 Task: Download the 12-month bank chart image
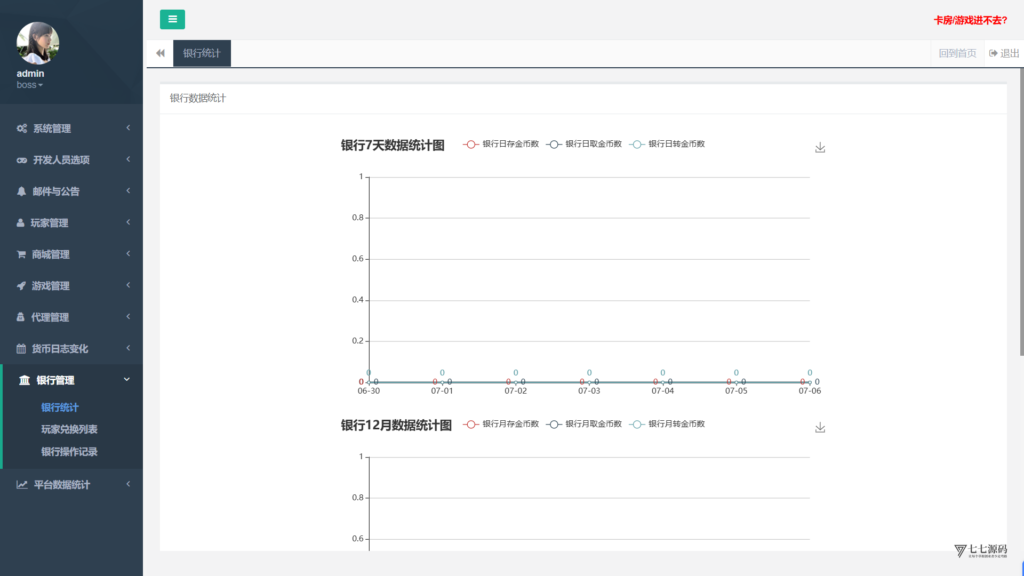pos(820,428)
